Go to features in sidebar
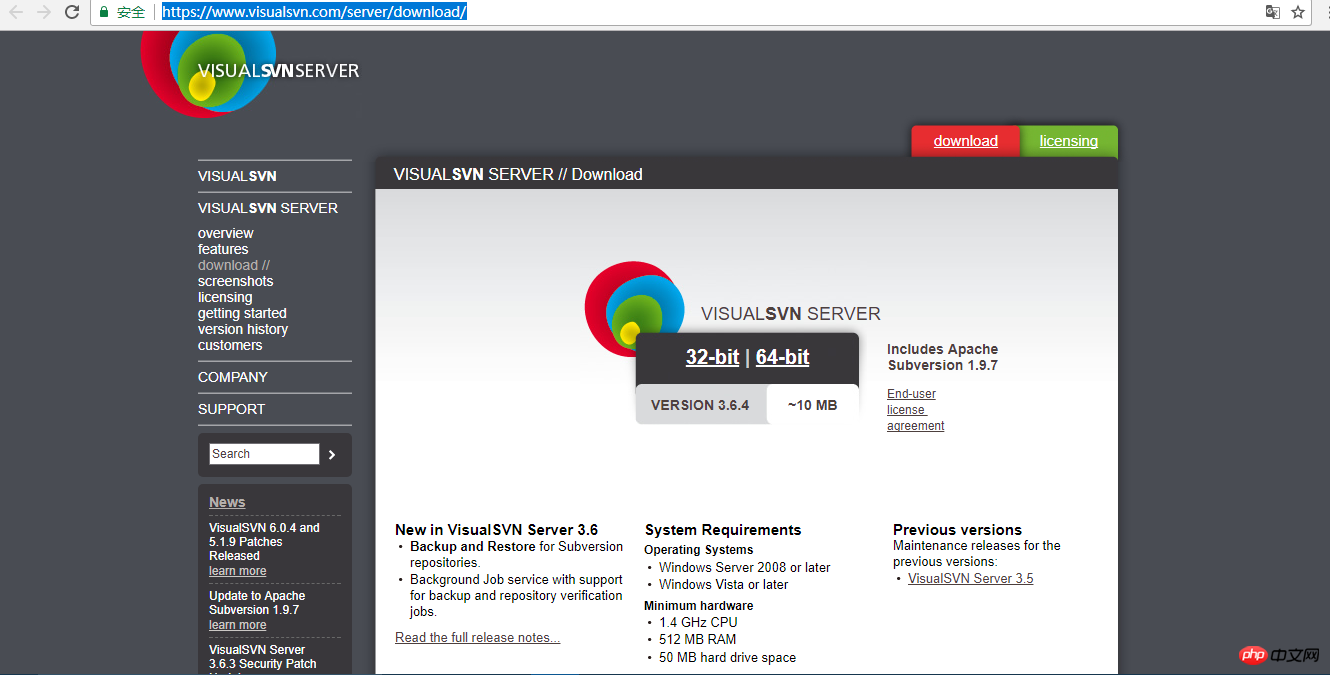The image size is (1330, 675). pyautogui.click(x=223, y=249)
